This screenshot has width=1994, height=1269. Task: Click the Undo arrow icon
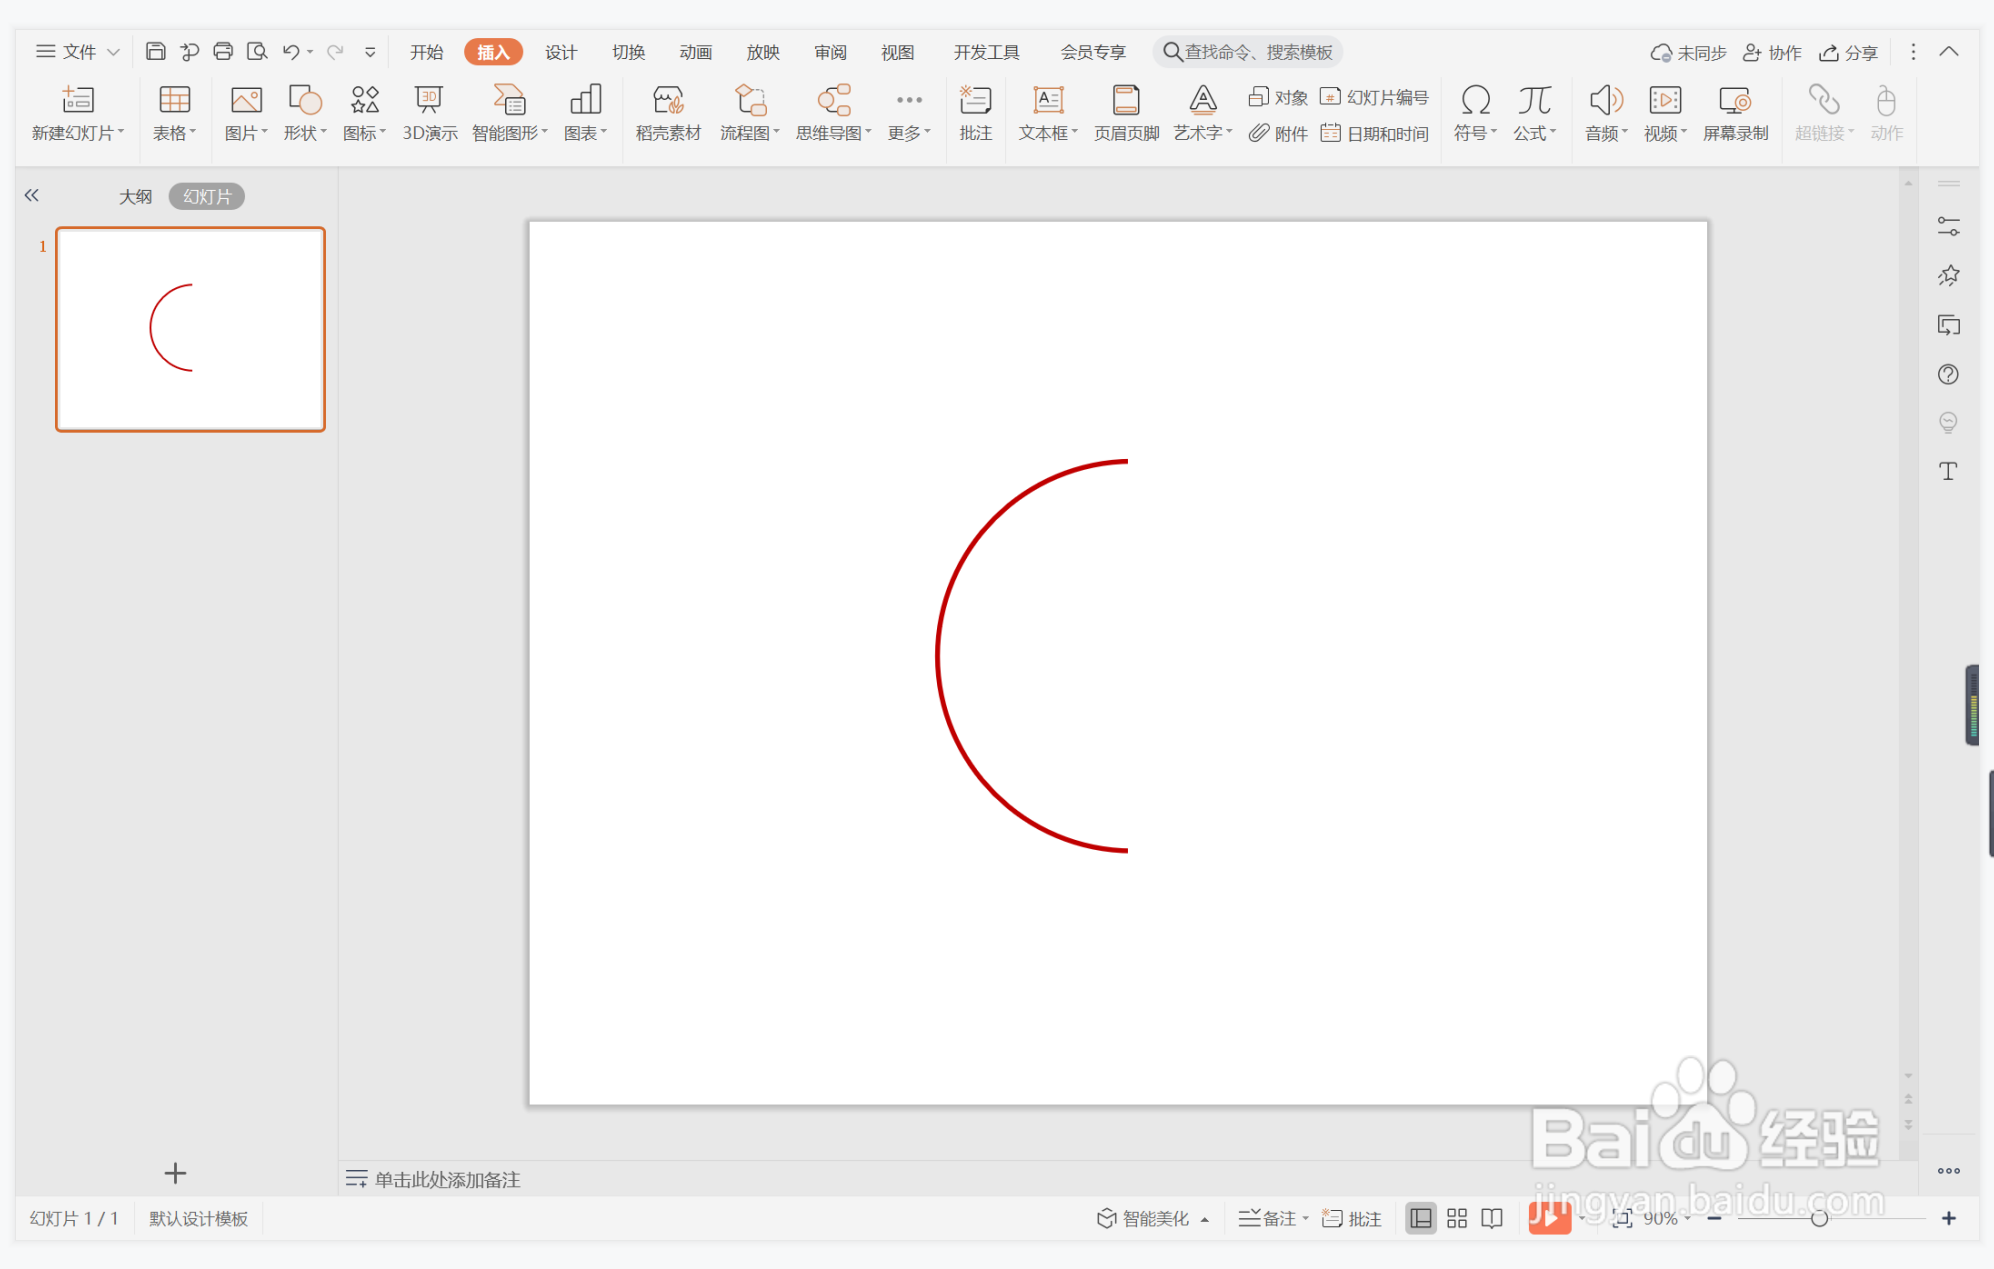pyautogui.click(x=291, y=51)
